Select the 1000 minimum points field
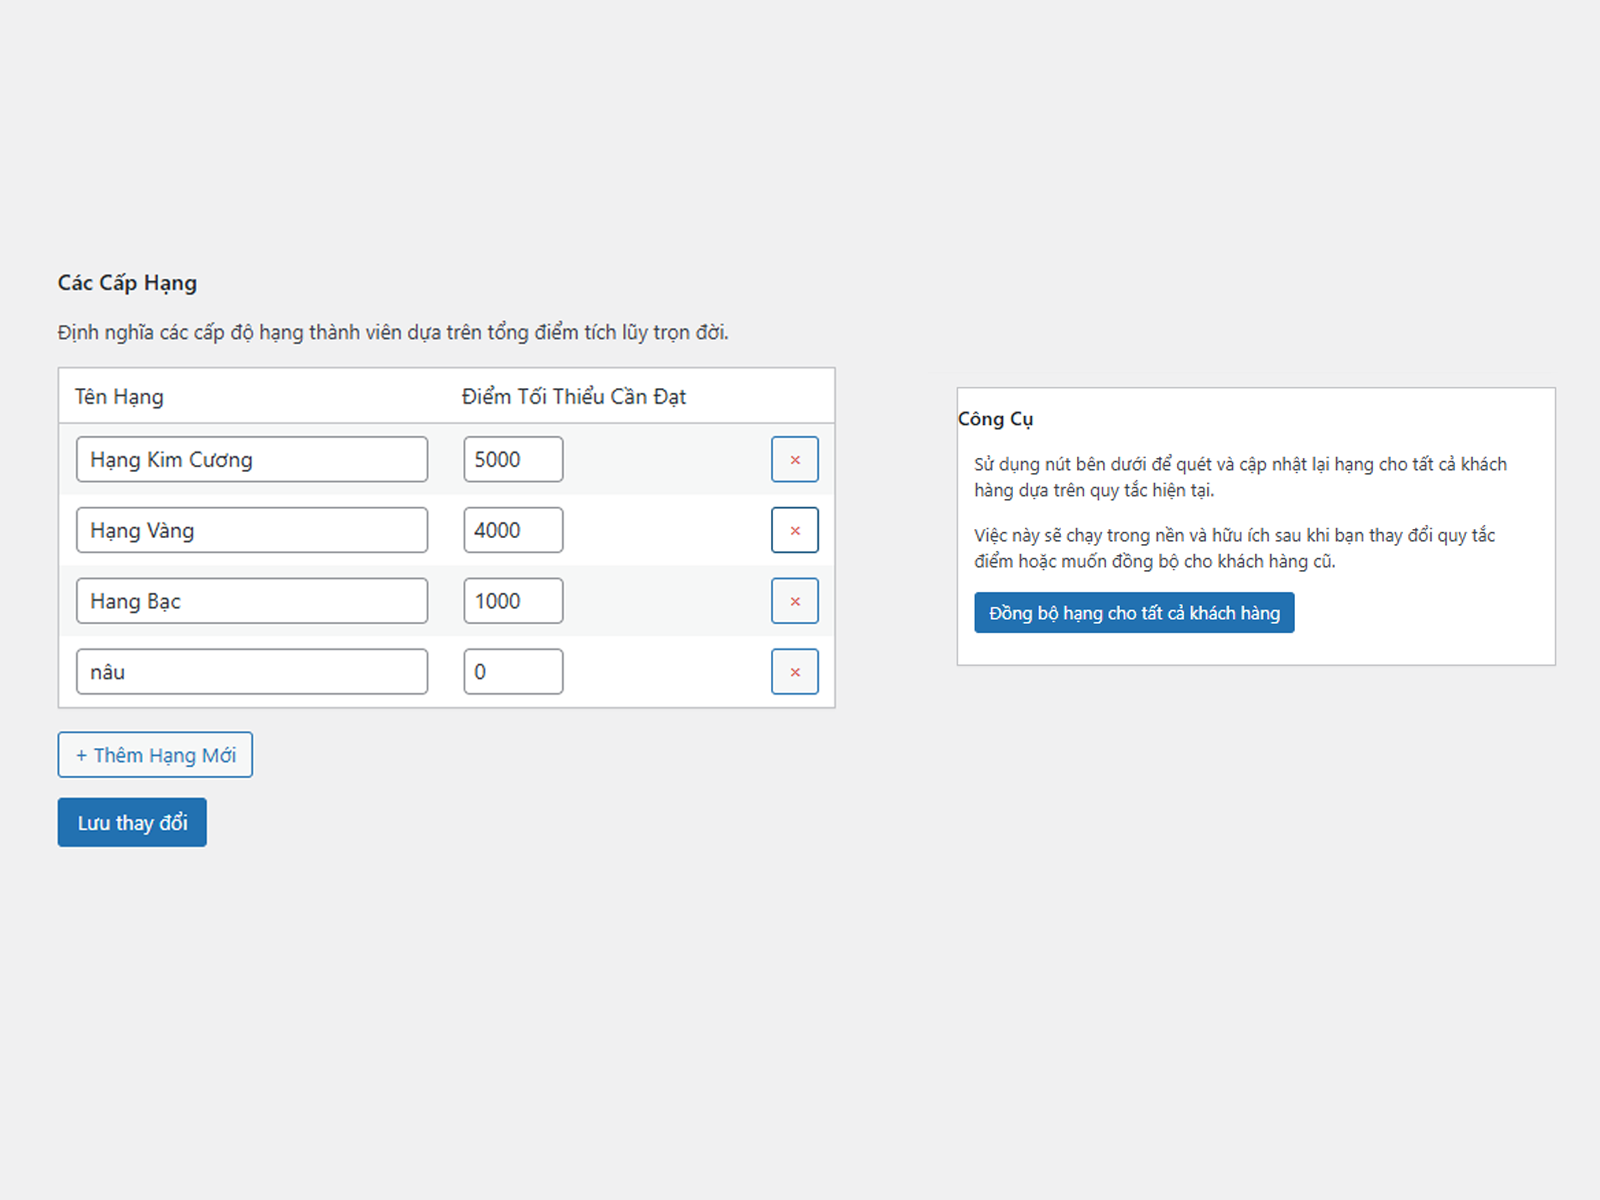 [513, 601]
